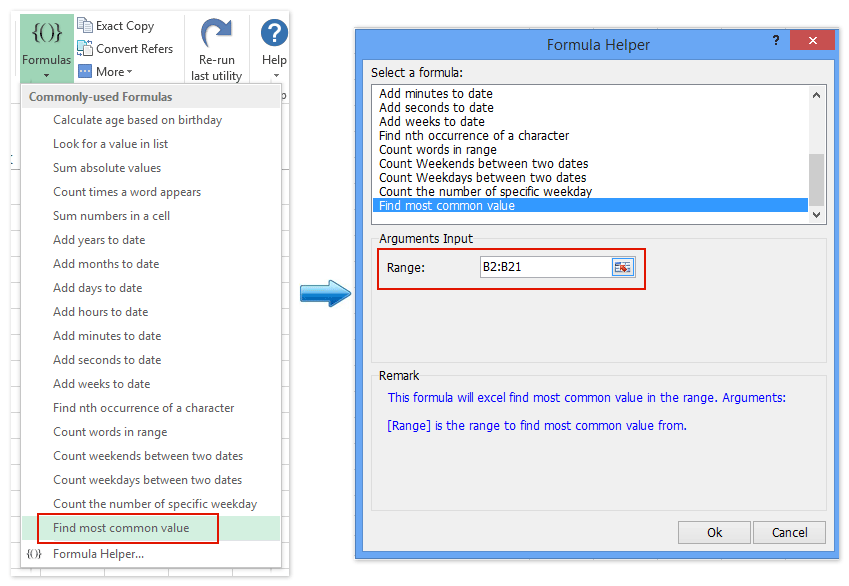Open the Formulas dropdown arrow
This screenshot has height=586, width=849.
click(46, 75)
